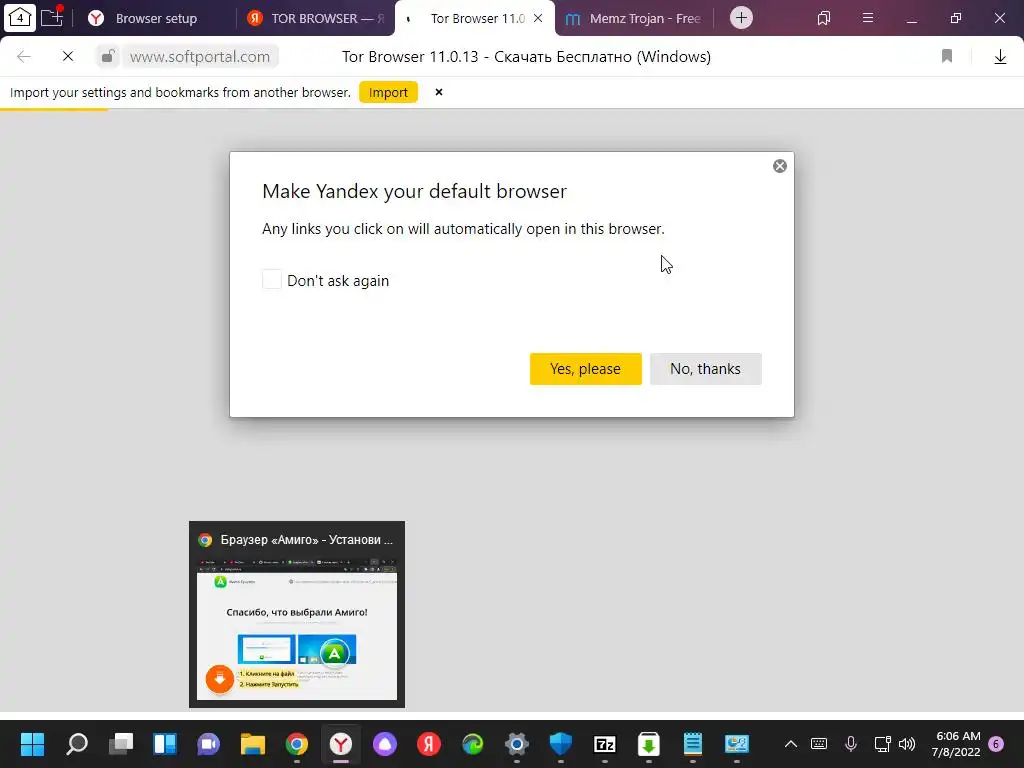The image size is (1024, 768).
Task: Open the Windows Start menu
Action: [x=32, y=744]
